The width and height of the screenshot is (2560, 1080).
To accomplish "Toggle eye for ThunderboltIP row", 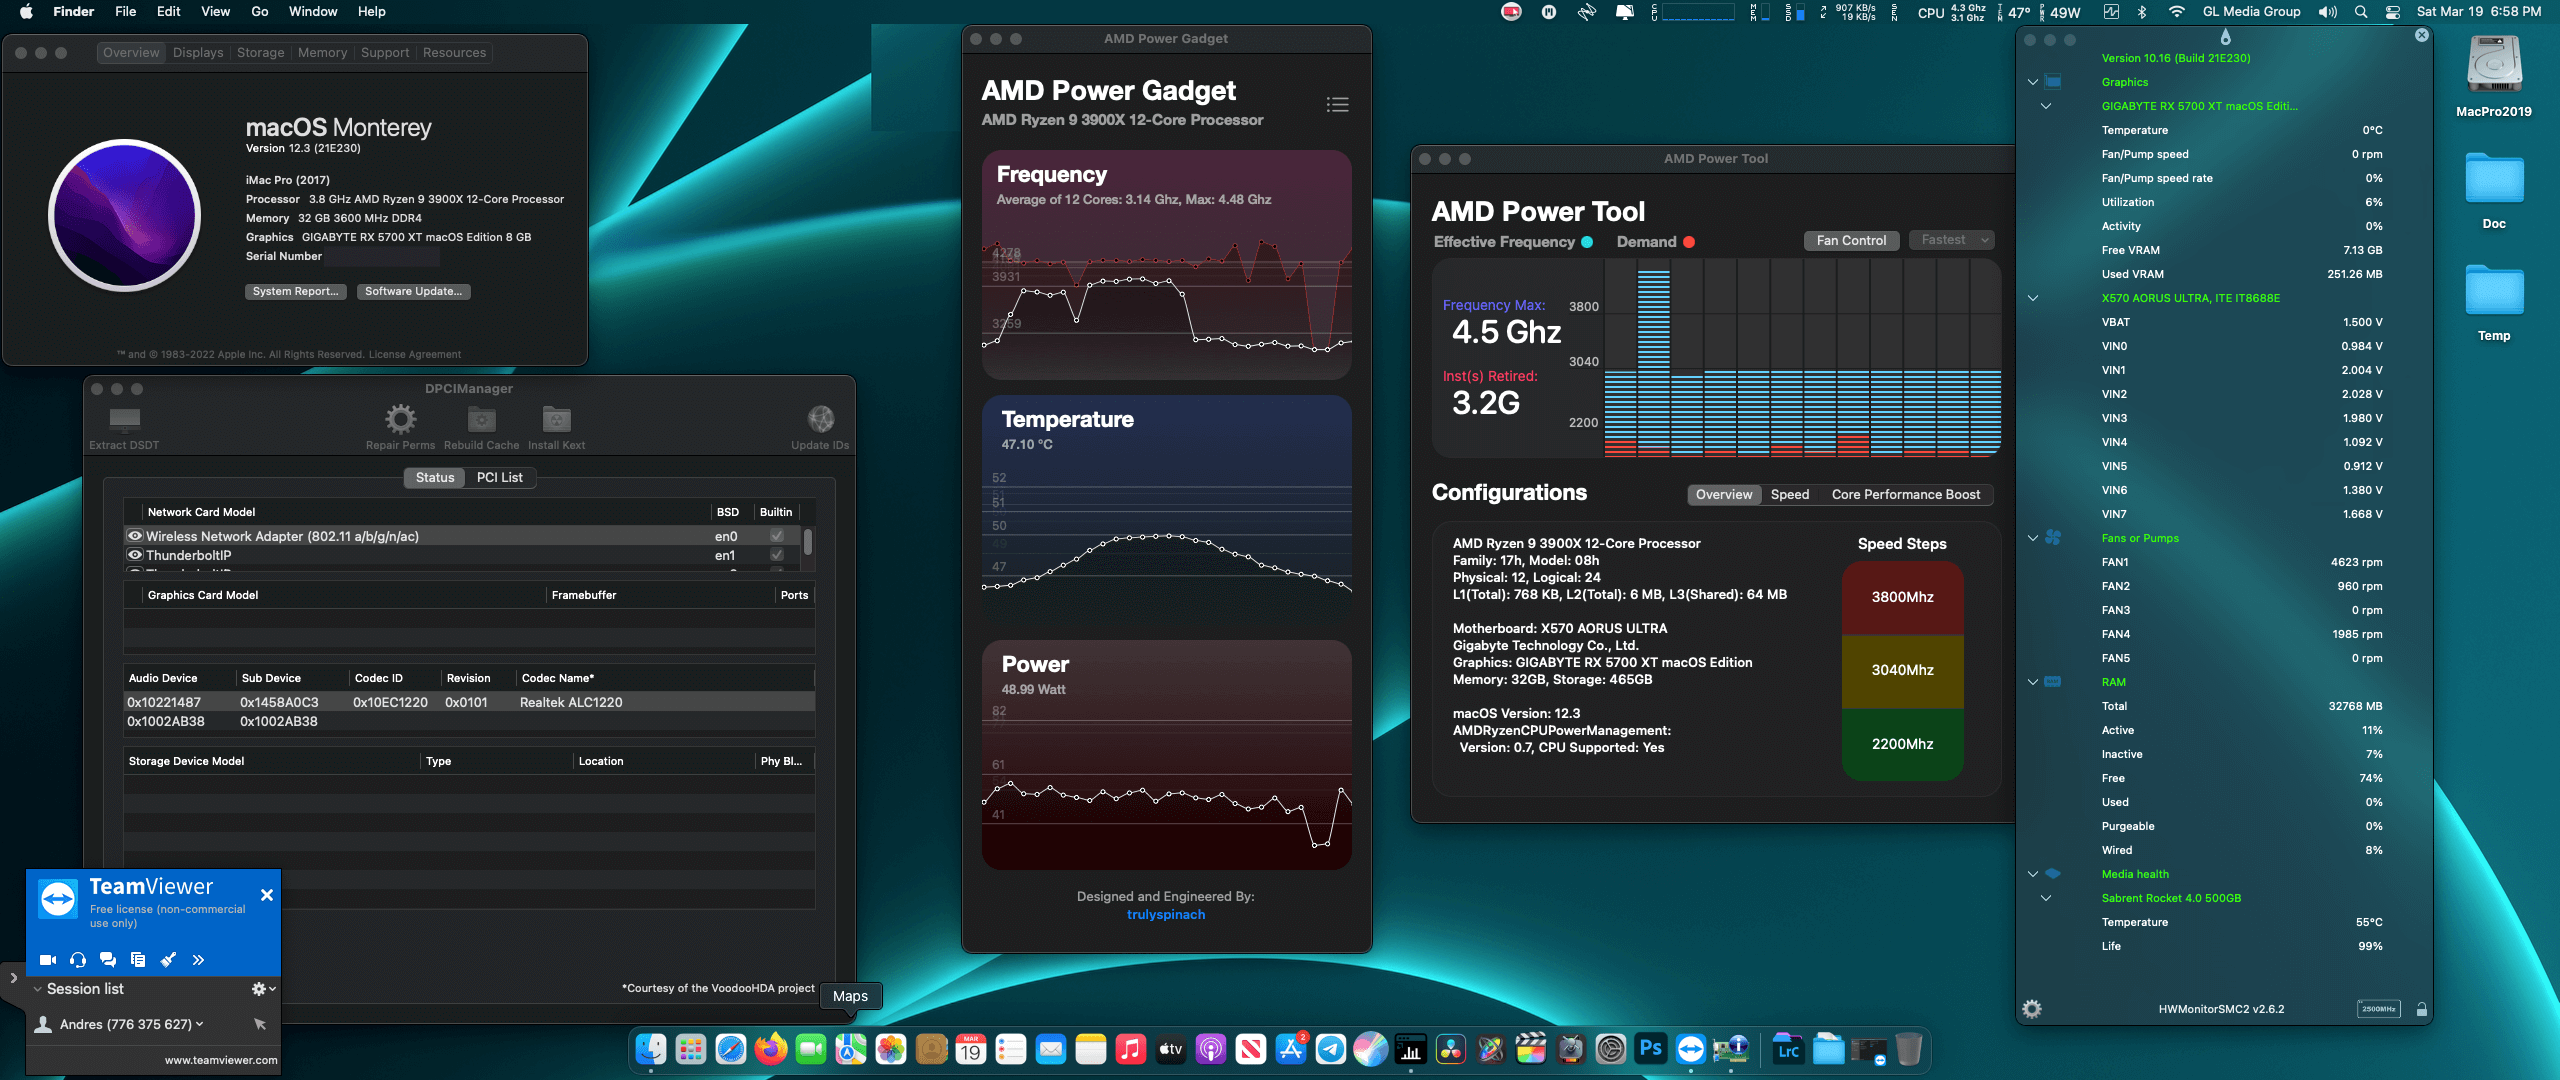I will coord(135,555).
